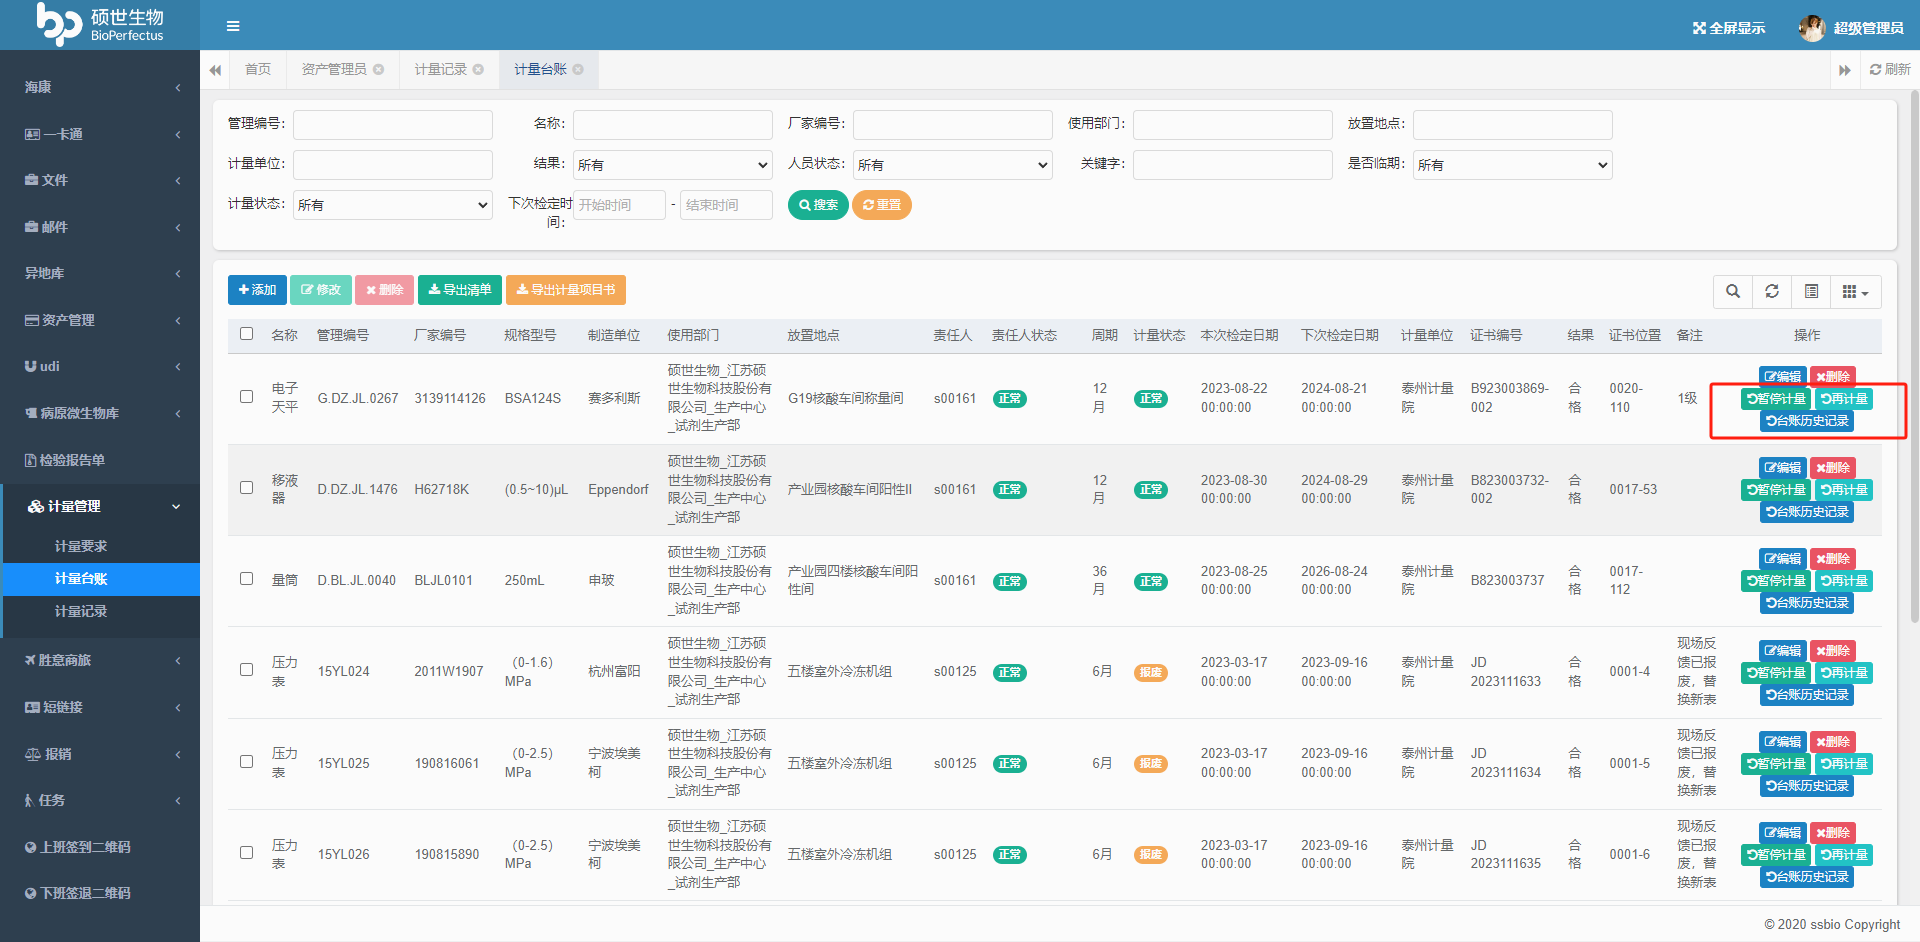Click the green 搜索 button
Screen dimensions: 1920x942
pyautogui.click(x=818, y=205)
